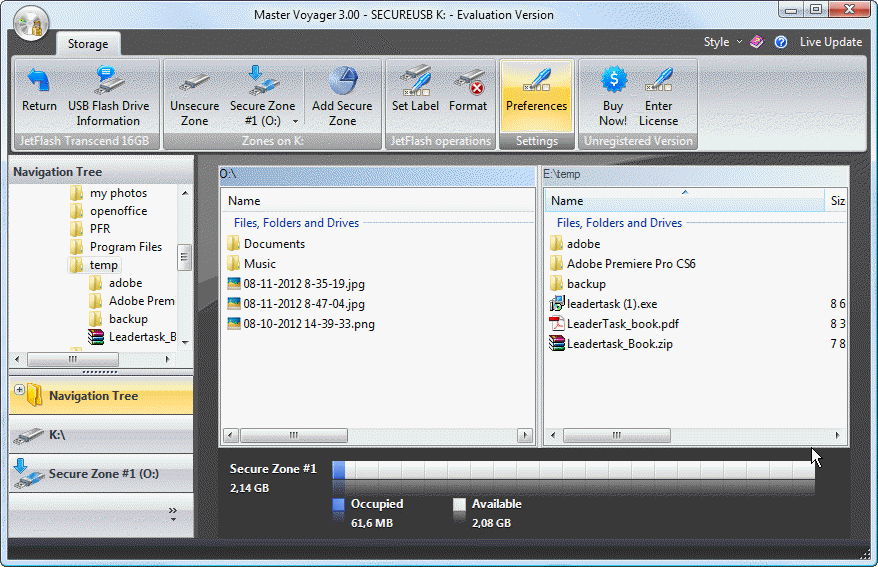Open USB Flash Drive Information
The image size is (878, 567).
click(109, 97)
